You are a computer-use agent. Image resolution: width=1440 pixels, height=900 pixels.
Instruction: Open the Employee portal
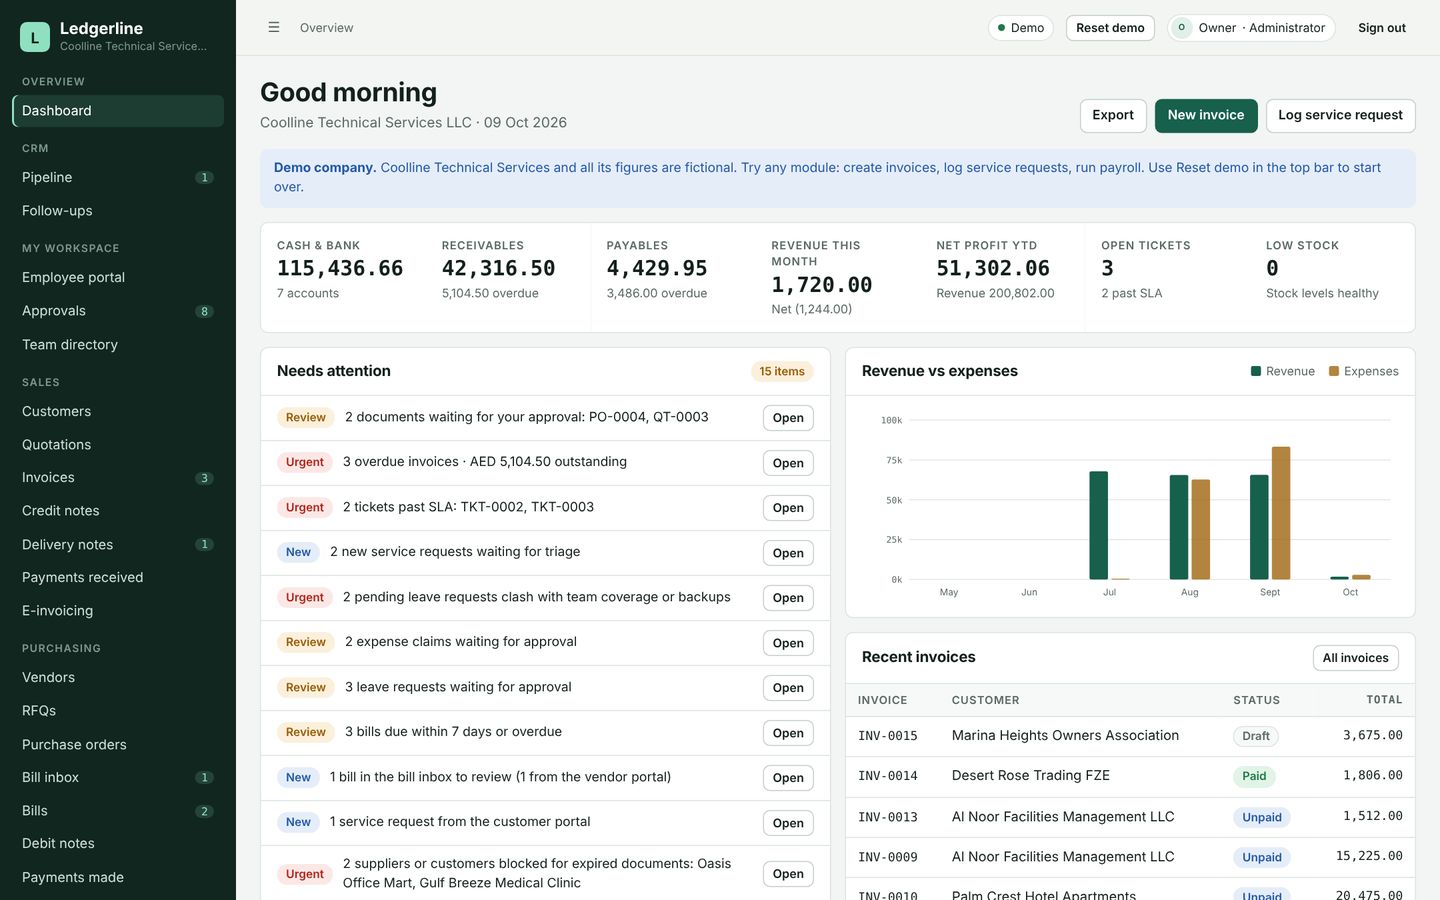click(118, 278)
